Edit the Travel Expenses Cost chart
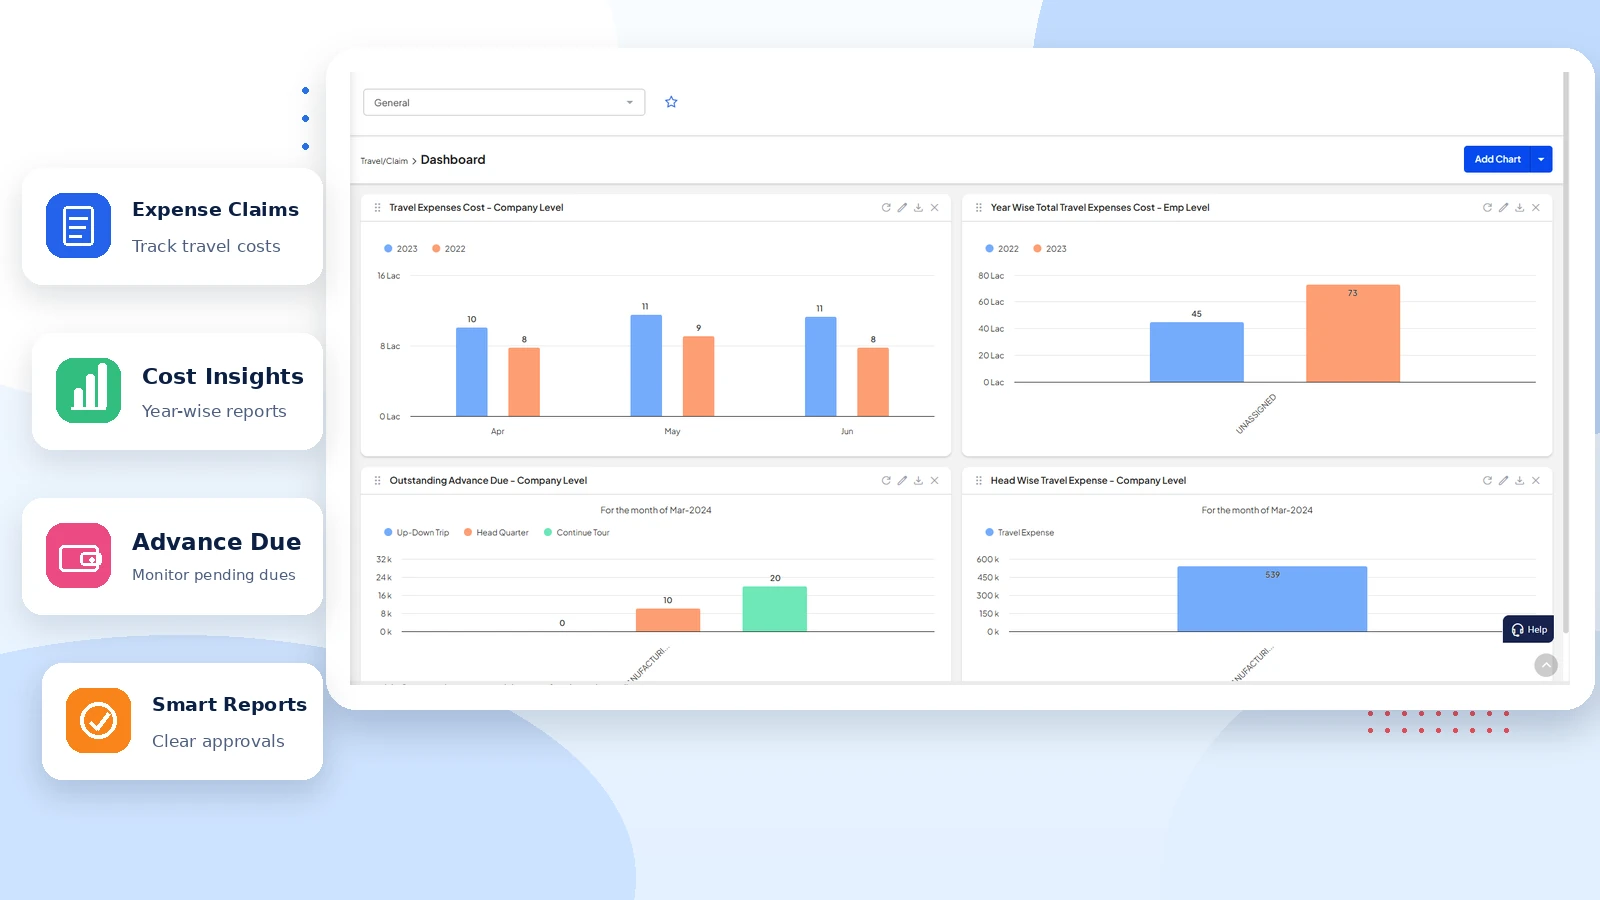The image size is (1600, 900). click(x=902, y=208)
